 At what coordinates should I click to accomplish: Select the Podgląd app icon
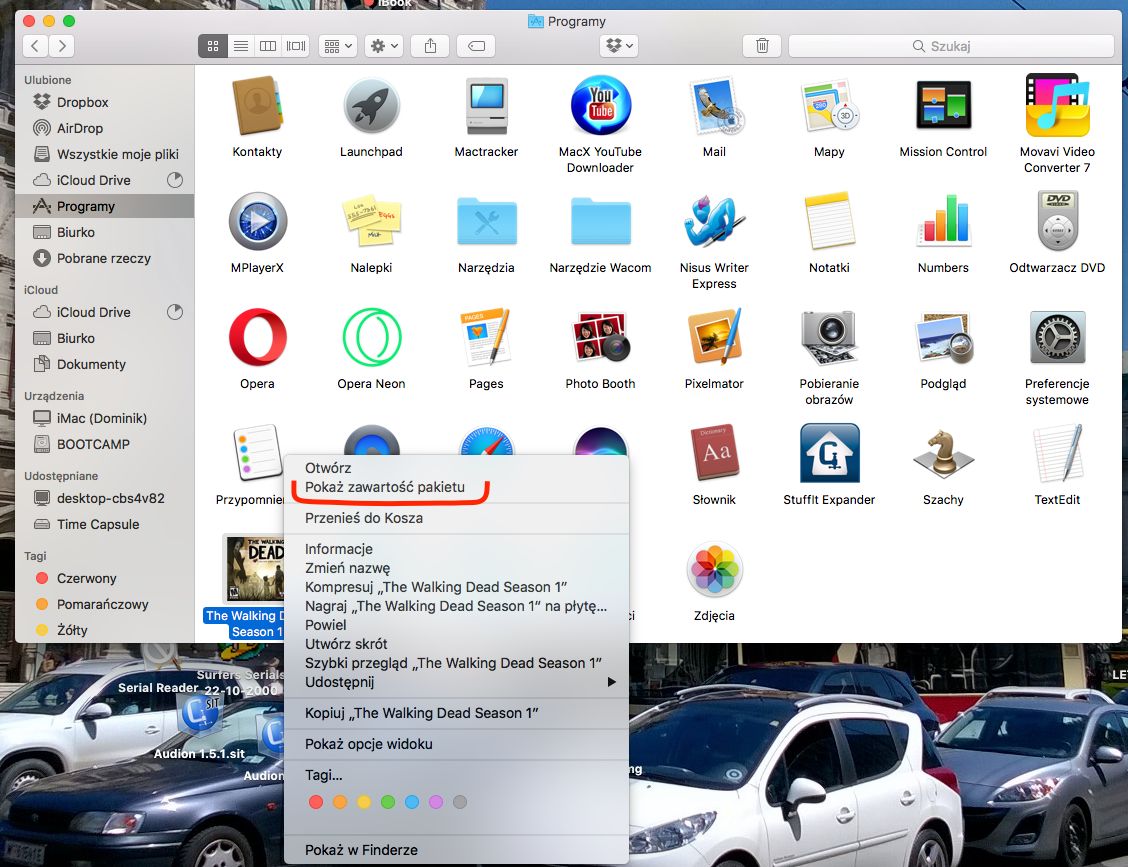943,337
